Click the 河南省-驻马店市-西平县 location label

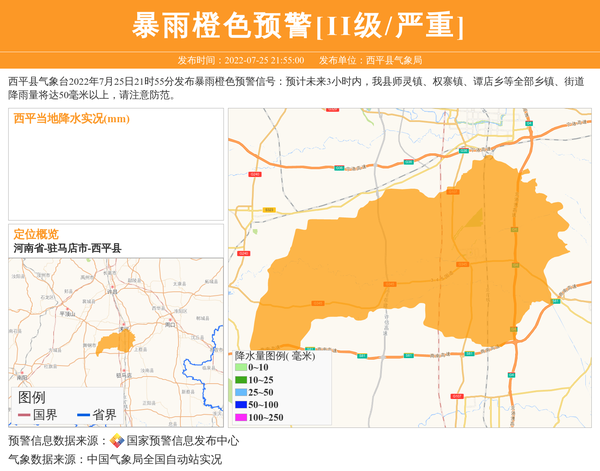[67, 248]
